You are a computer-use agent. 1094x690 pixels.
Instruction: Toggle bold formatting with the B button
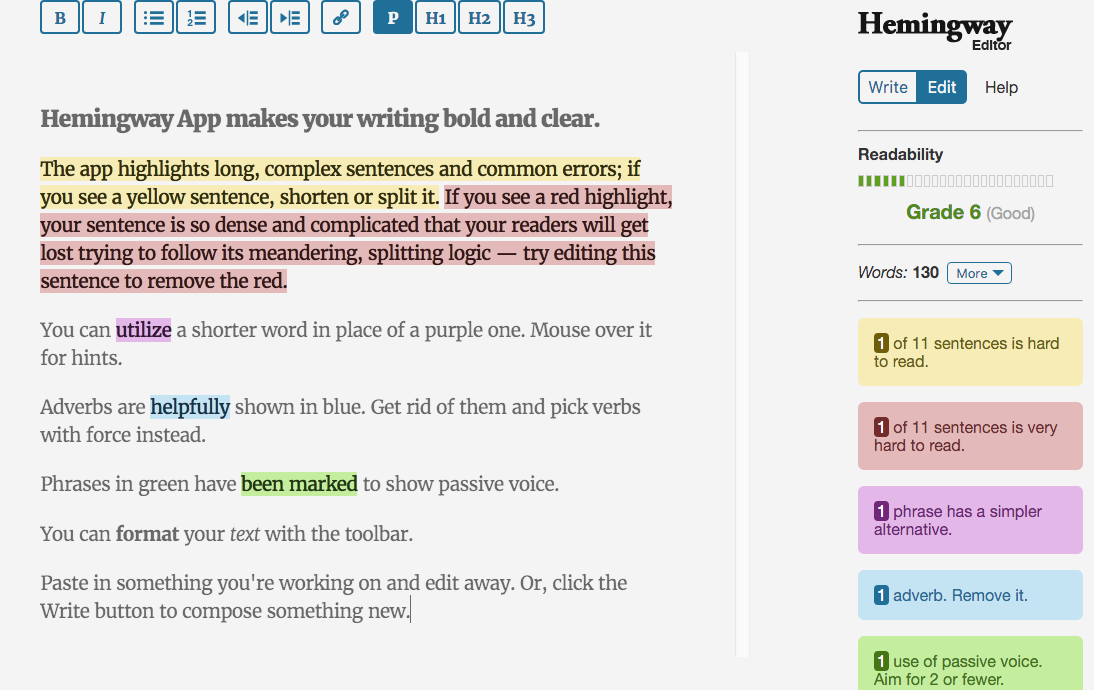[60, 17]
